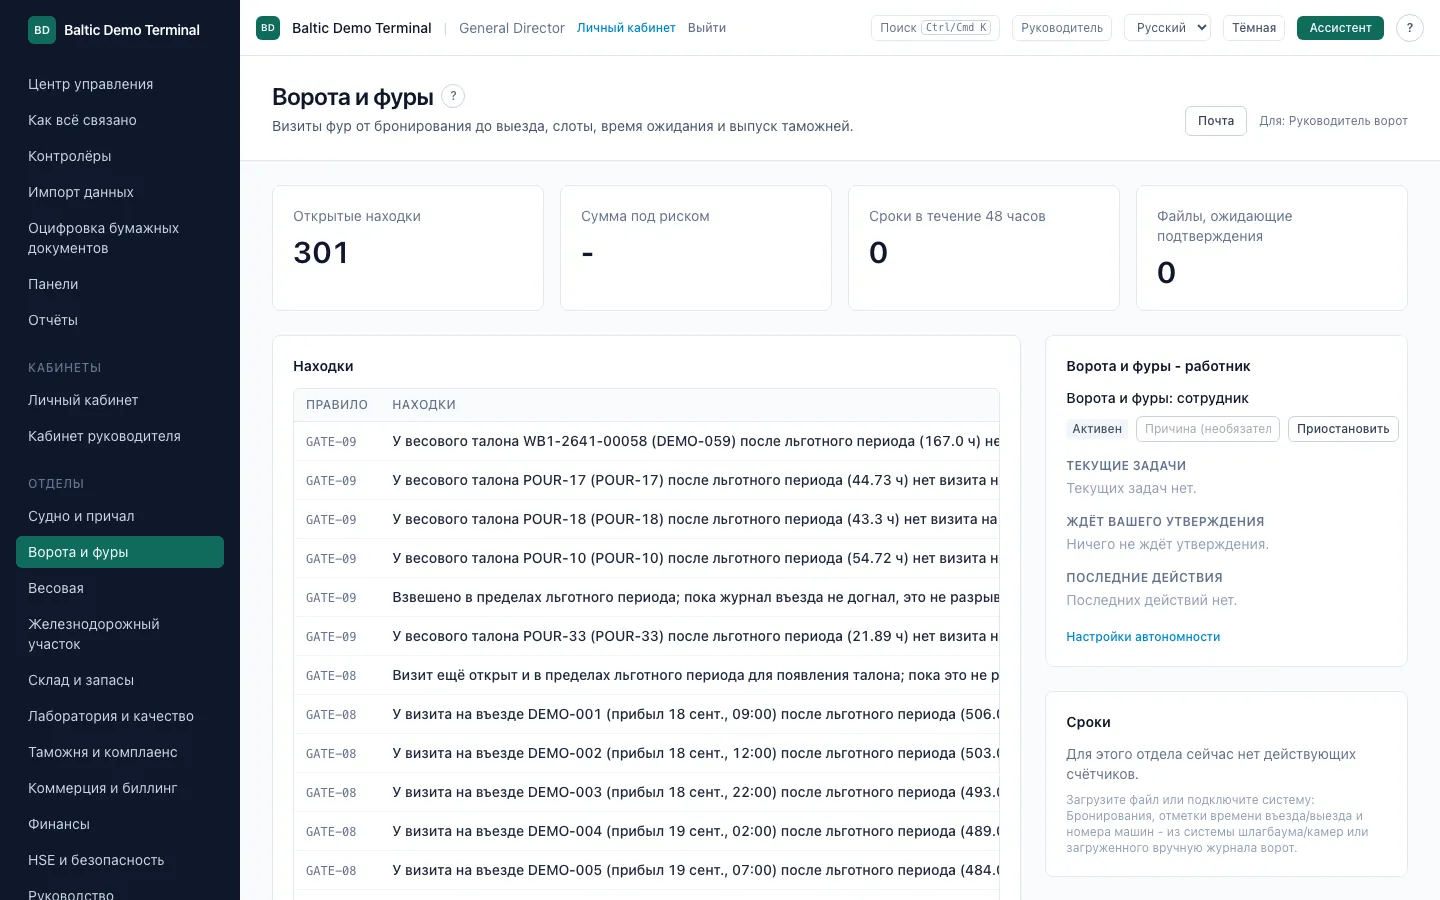Open Коммерция и биллинг department
The image size is (1440, 900).
[x=120, y=788]
